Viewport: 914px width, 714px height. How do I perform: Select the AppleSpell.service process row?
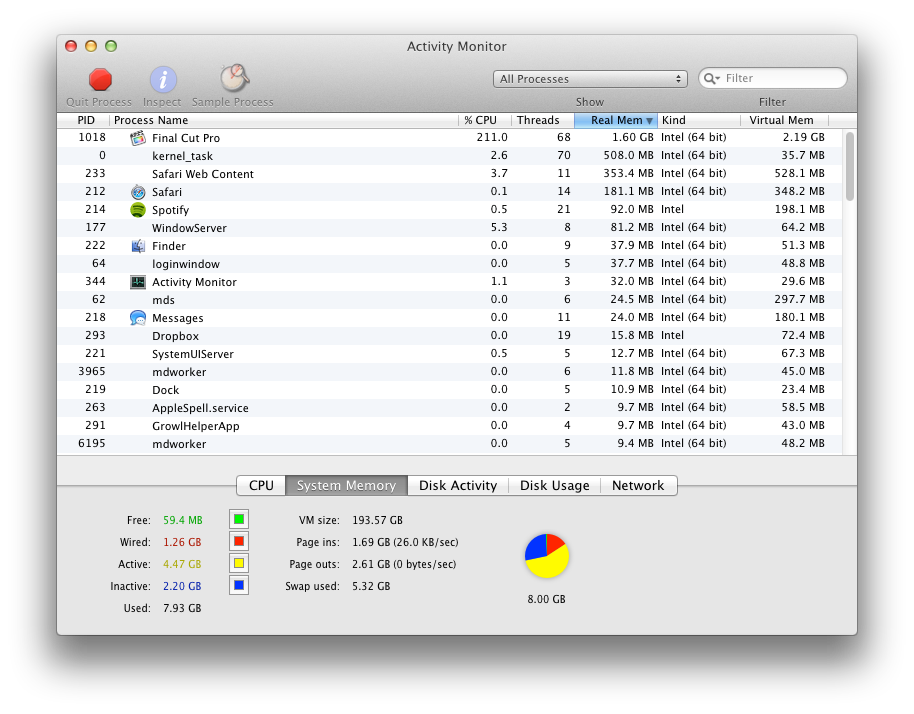tap(449, 408)
